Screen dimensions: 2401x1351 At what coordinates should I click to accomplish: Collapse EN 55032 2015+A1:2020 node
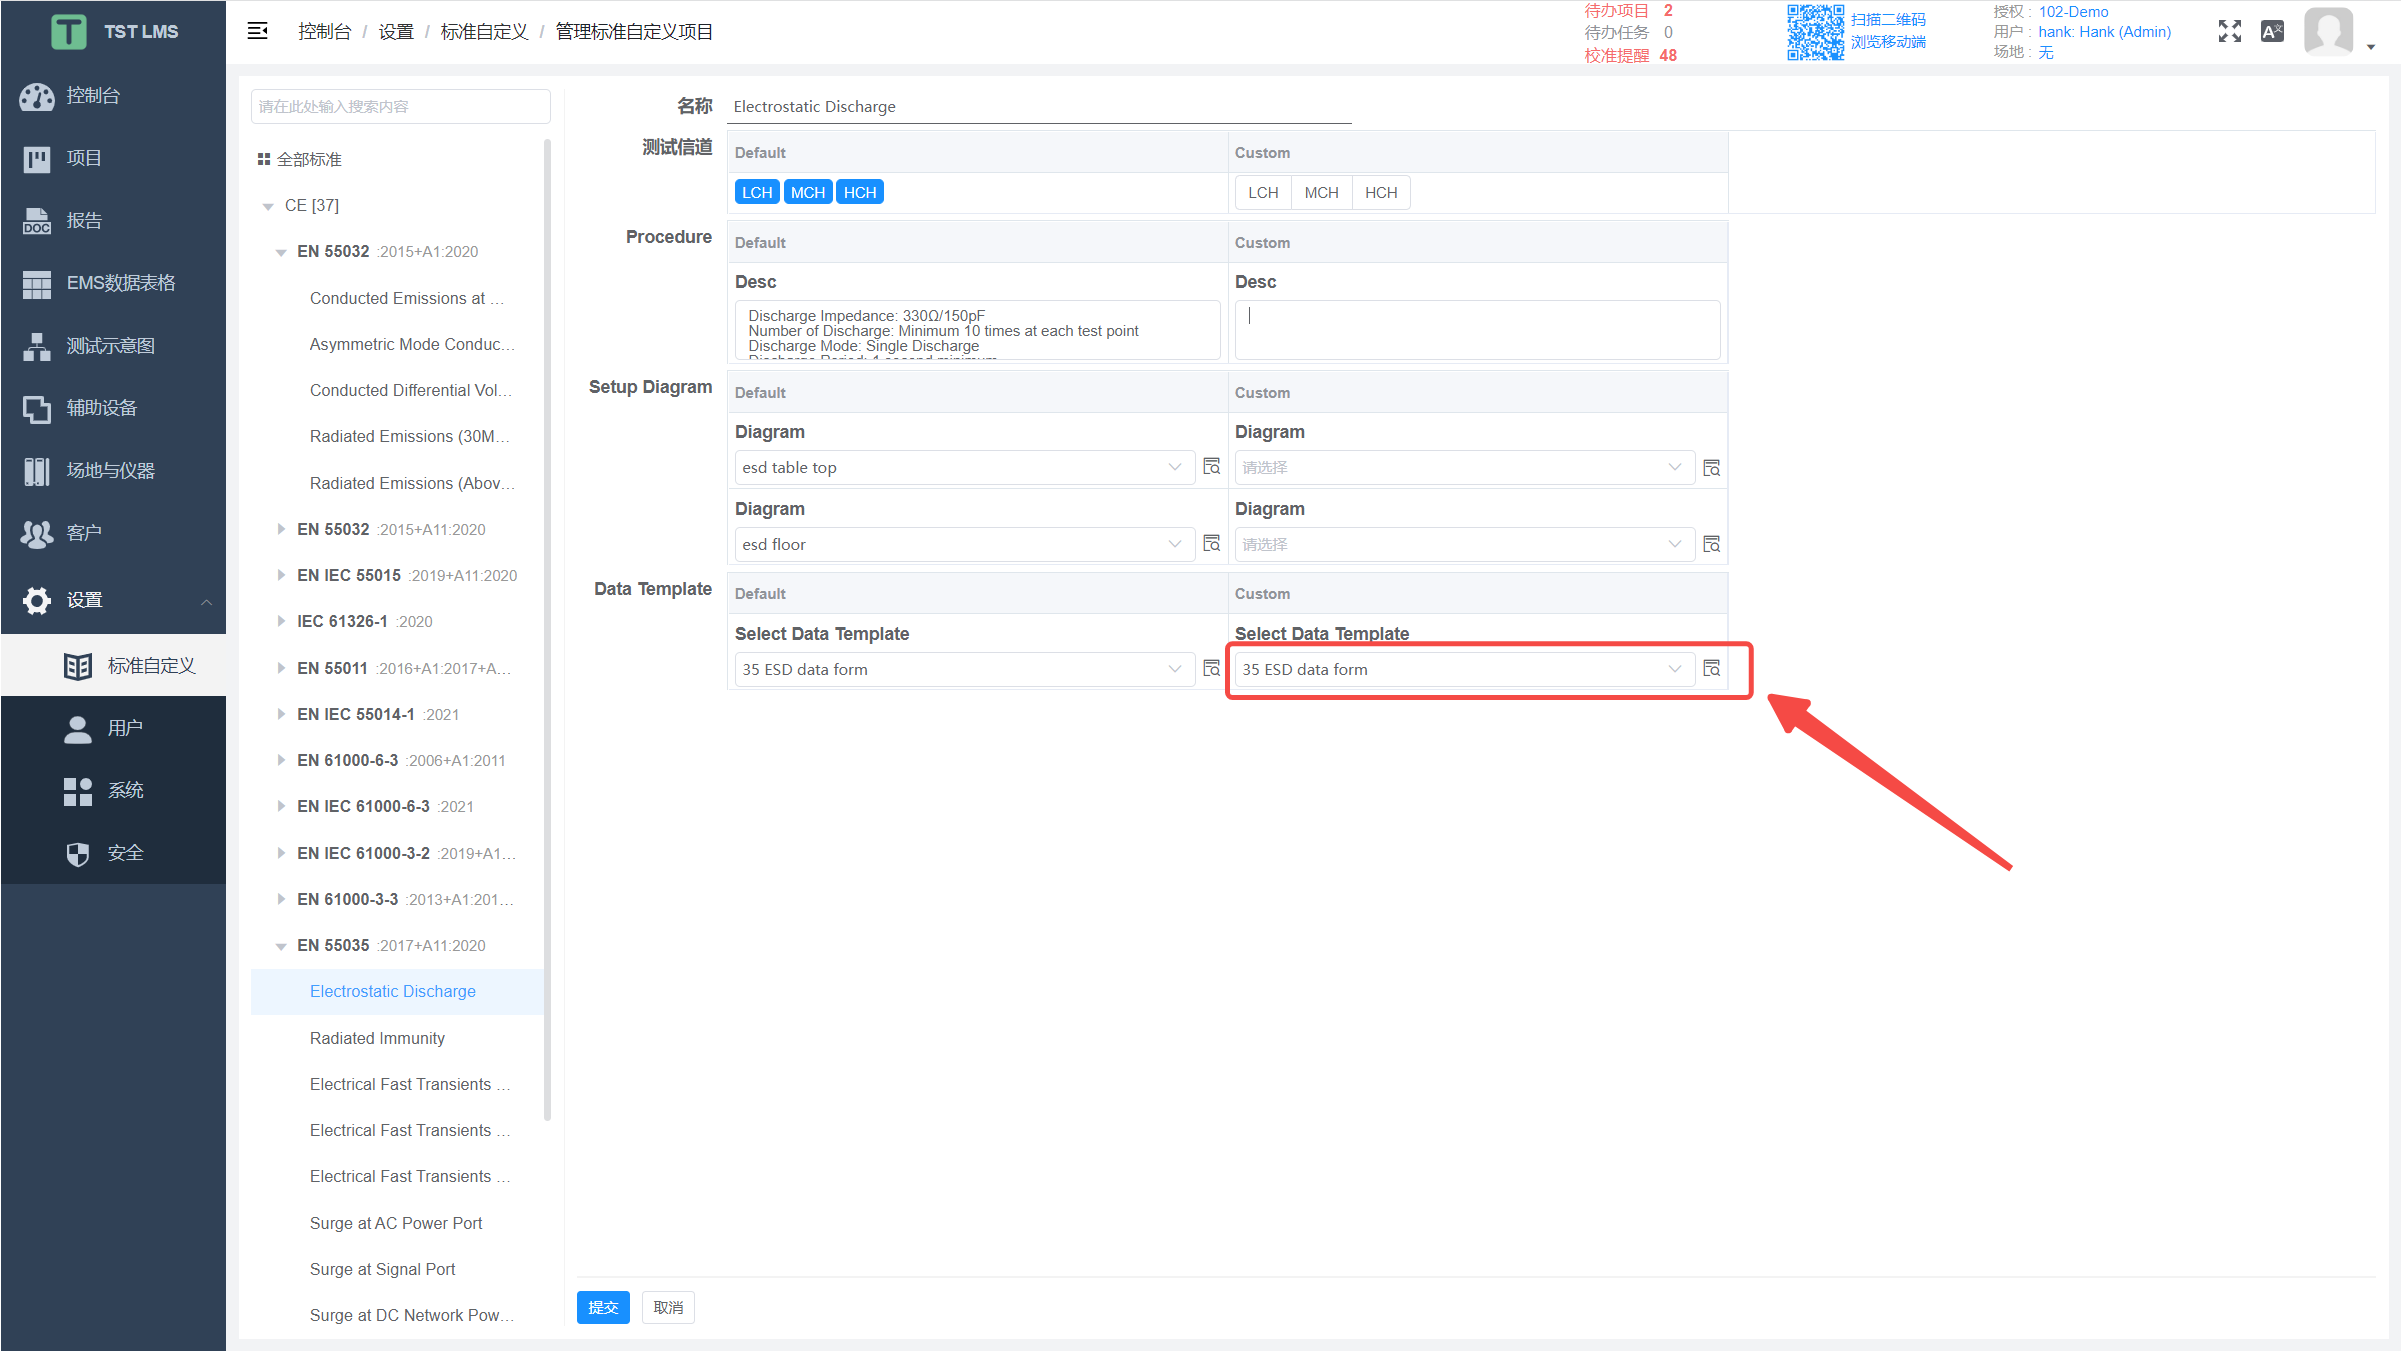281,252
